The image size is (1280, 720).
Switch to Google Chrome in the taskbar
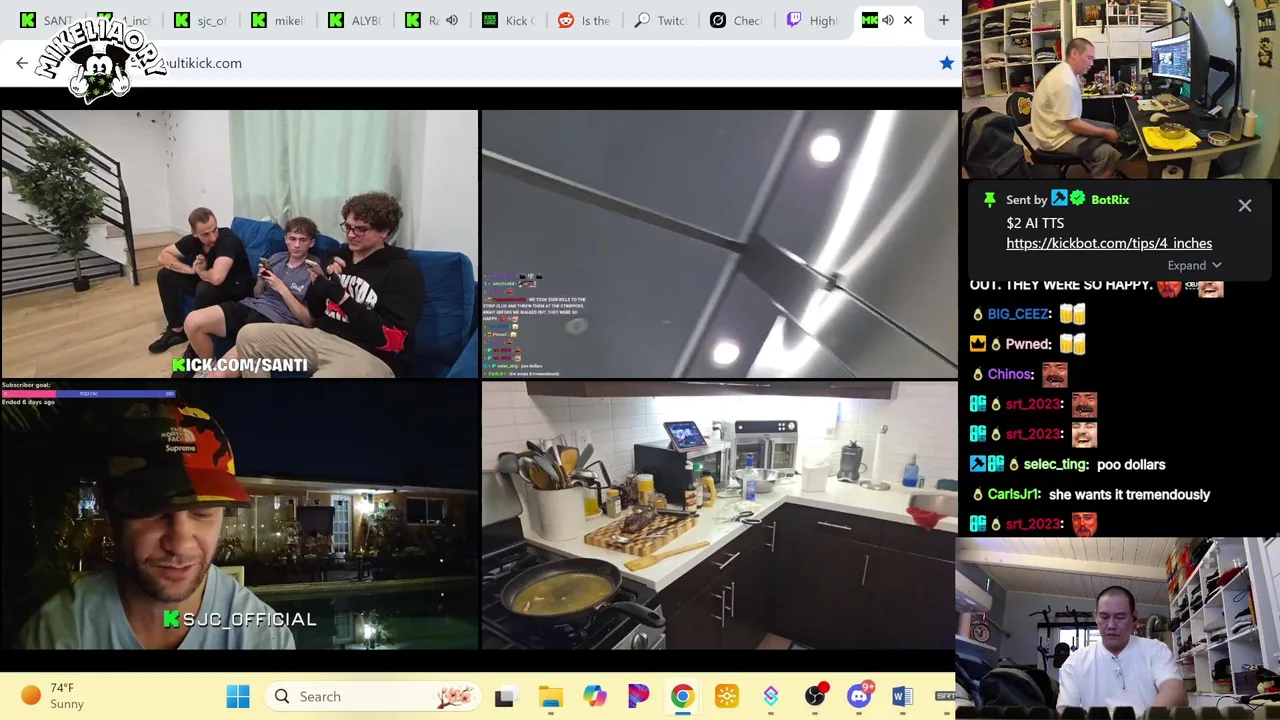682,697
